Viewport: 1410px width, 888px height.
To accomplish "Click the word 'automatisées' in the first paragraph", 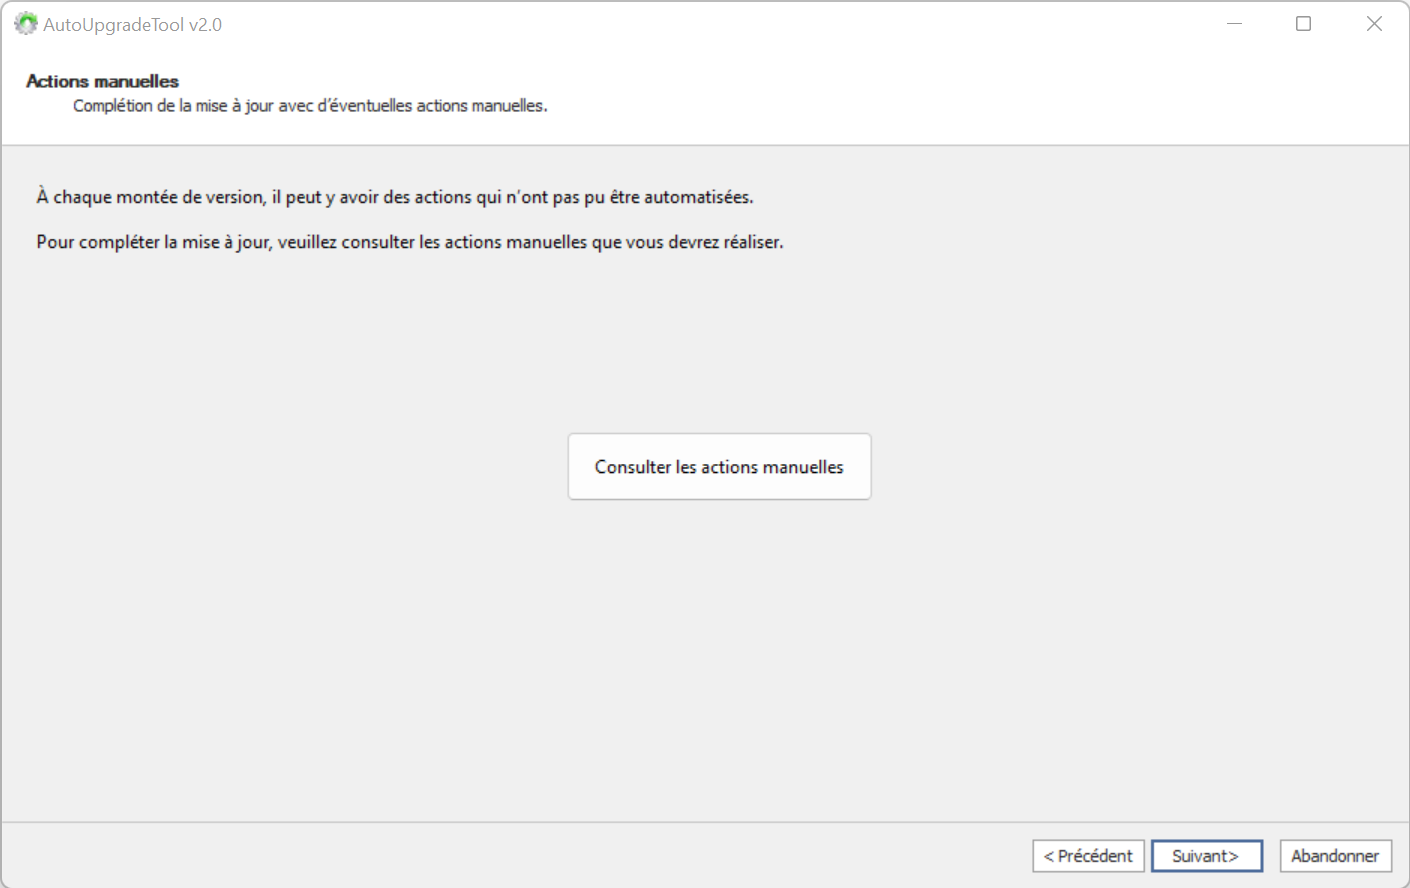I will coord(697,198).
